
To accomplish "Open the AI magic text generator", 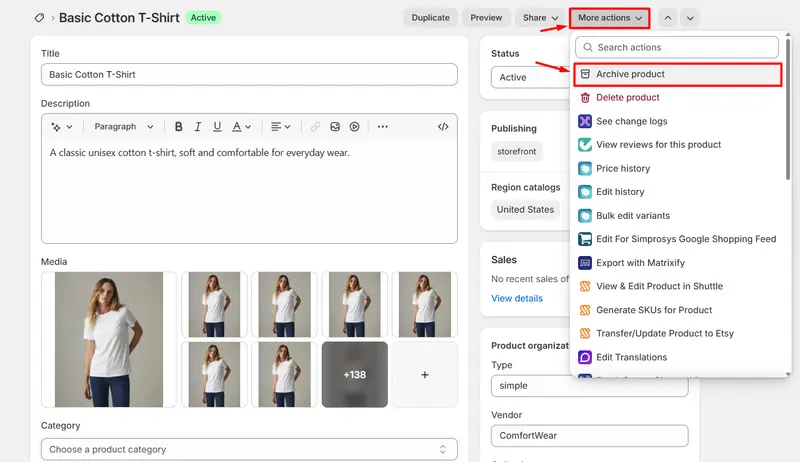I will 61,126.
